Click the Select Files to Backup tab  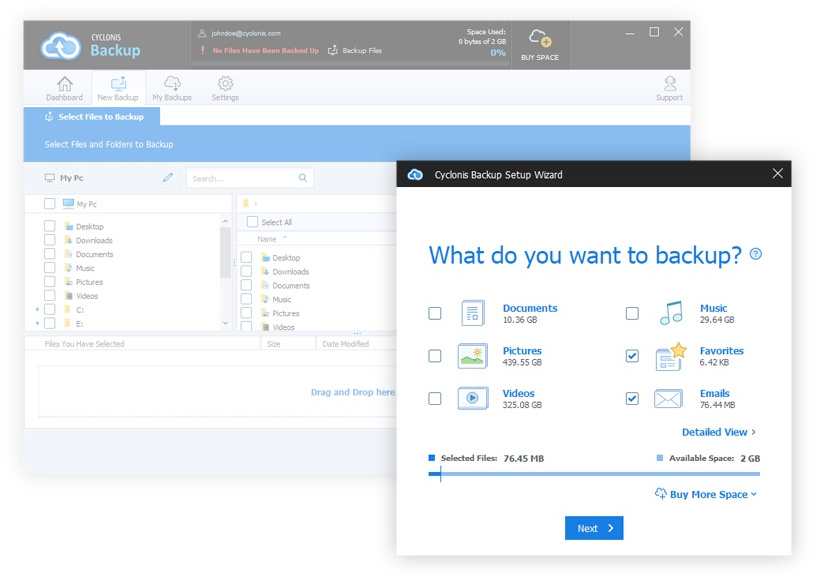pos(95,117)
